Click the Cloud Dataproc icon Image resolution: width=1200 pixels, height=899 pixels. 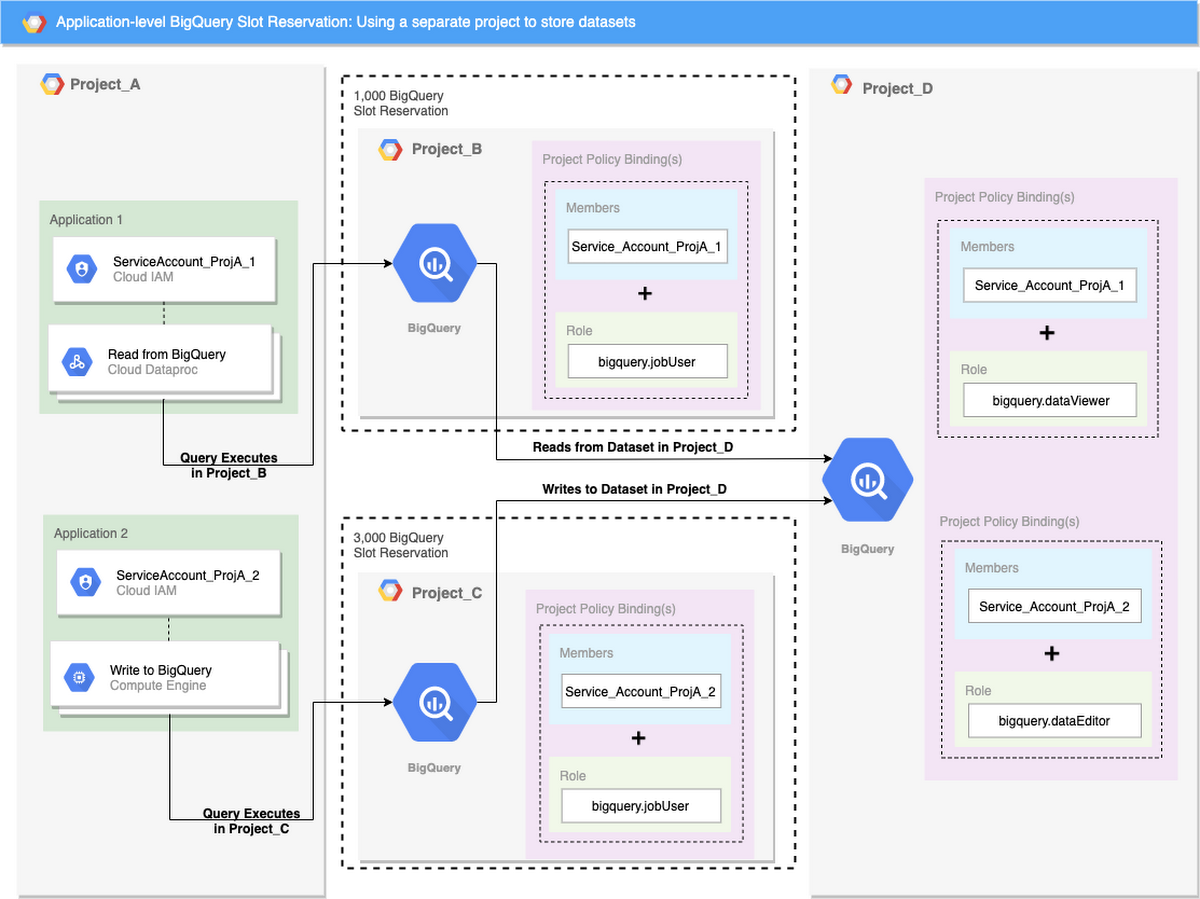[x=76, y=362]
